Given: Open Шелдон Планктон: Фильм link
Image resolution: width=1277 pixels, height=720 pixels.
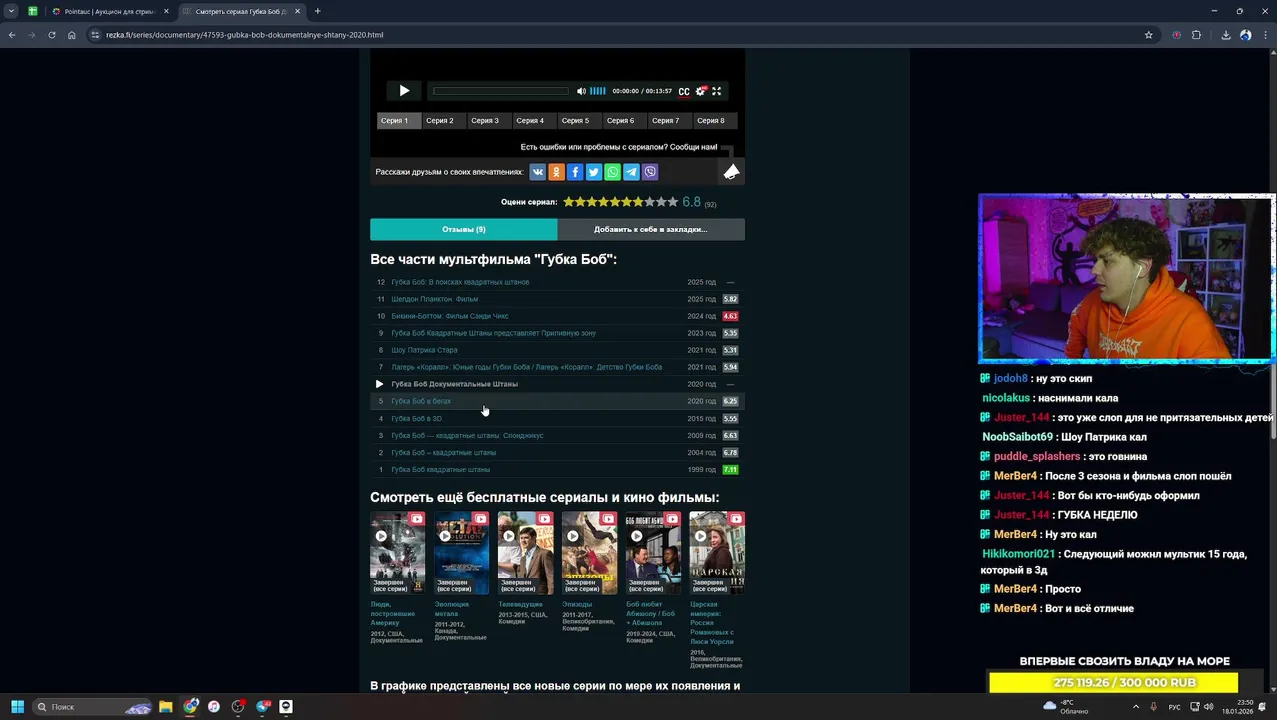Looking at the screenshot, I should [434, 299].
